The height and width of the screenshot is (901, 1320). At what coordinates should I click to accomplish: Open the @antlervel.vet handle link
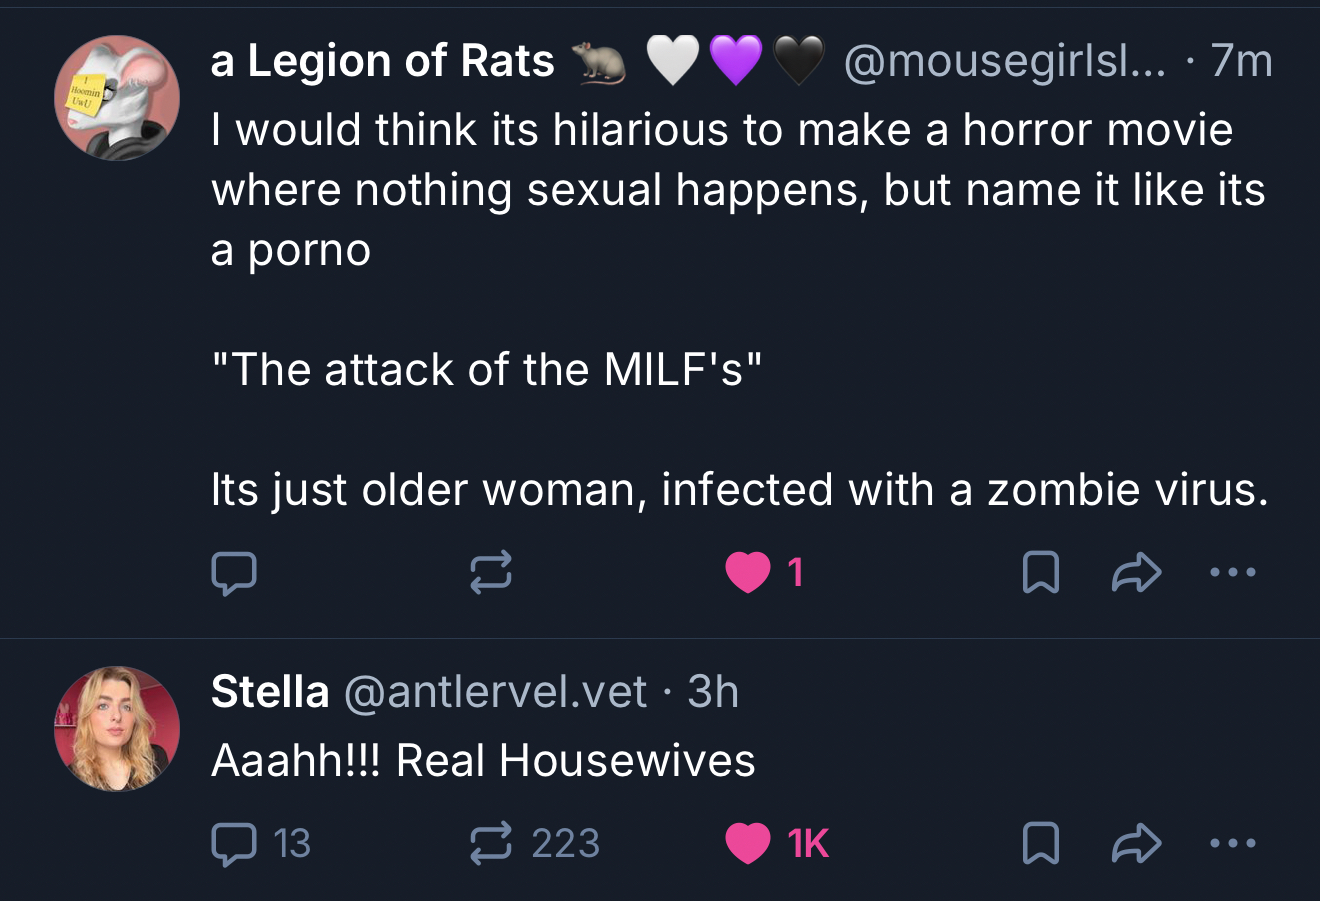496,692
